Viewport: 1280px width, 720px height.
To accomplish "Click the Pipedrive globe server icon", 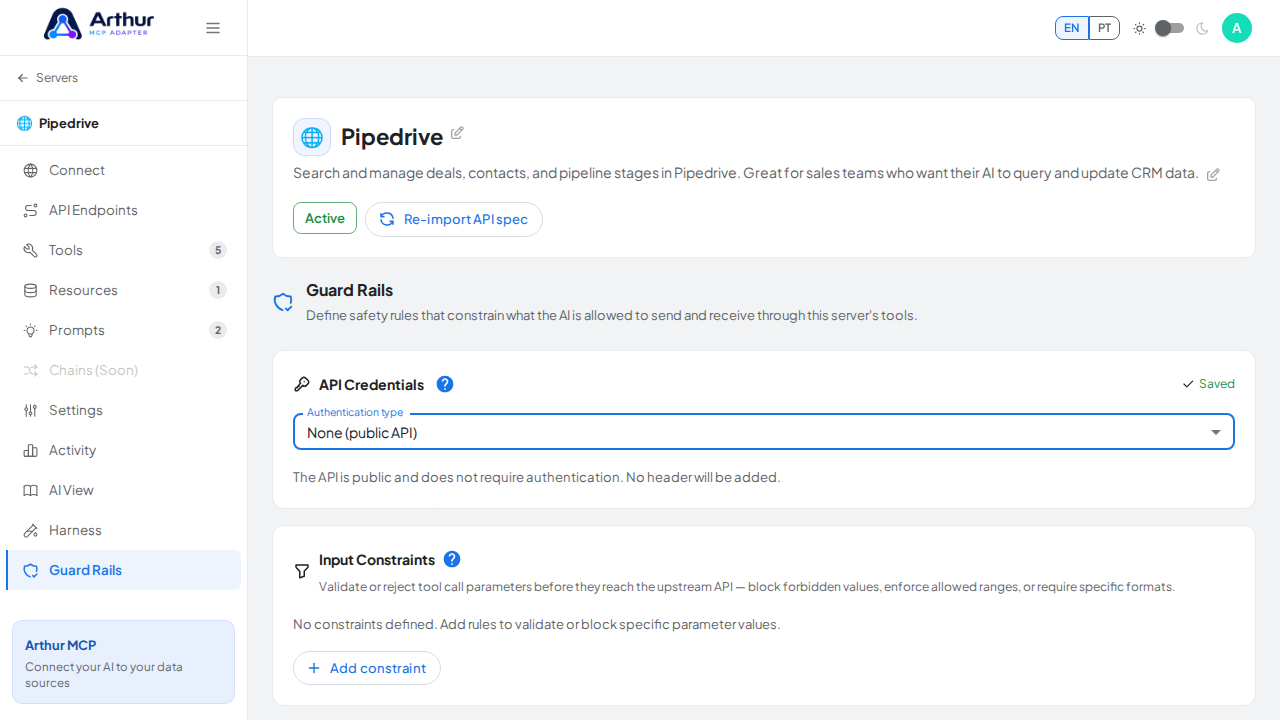I will [x=312, y=137].
